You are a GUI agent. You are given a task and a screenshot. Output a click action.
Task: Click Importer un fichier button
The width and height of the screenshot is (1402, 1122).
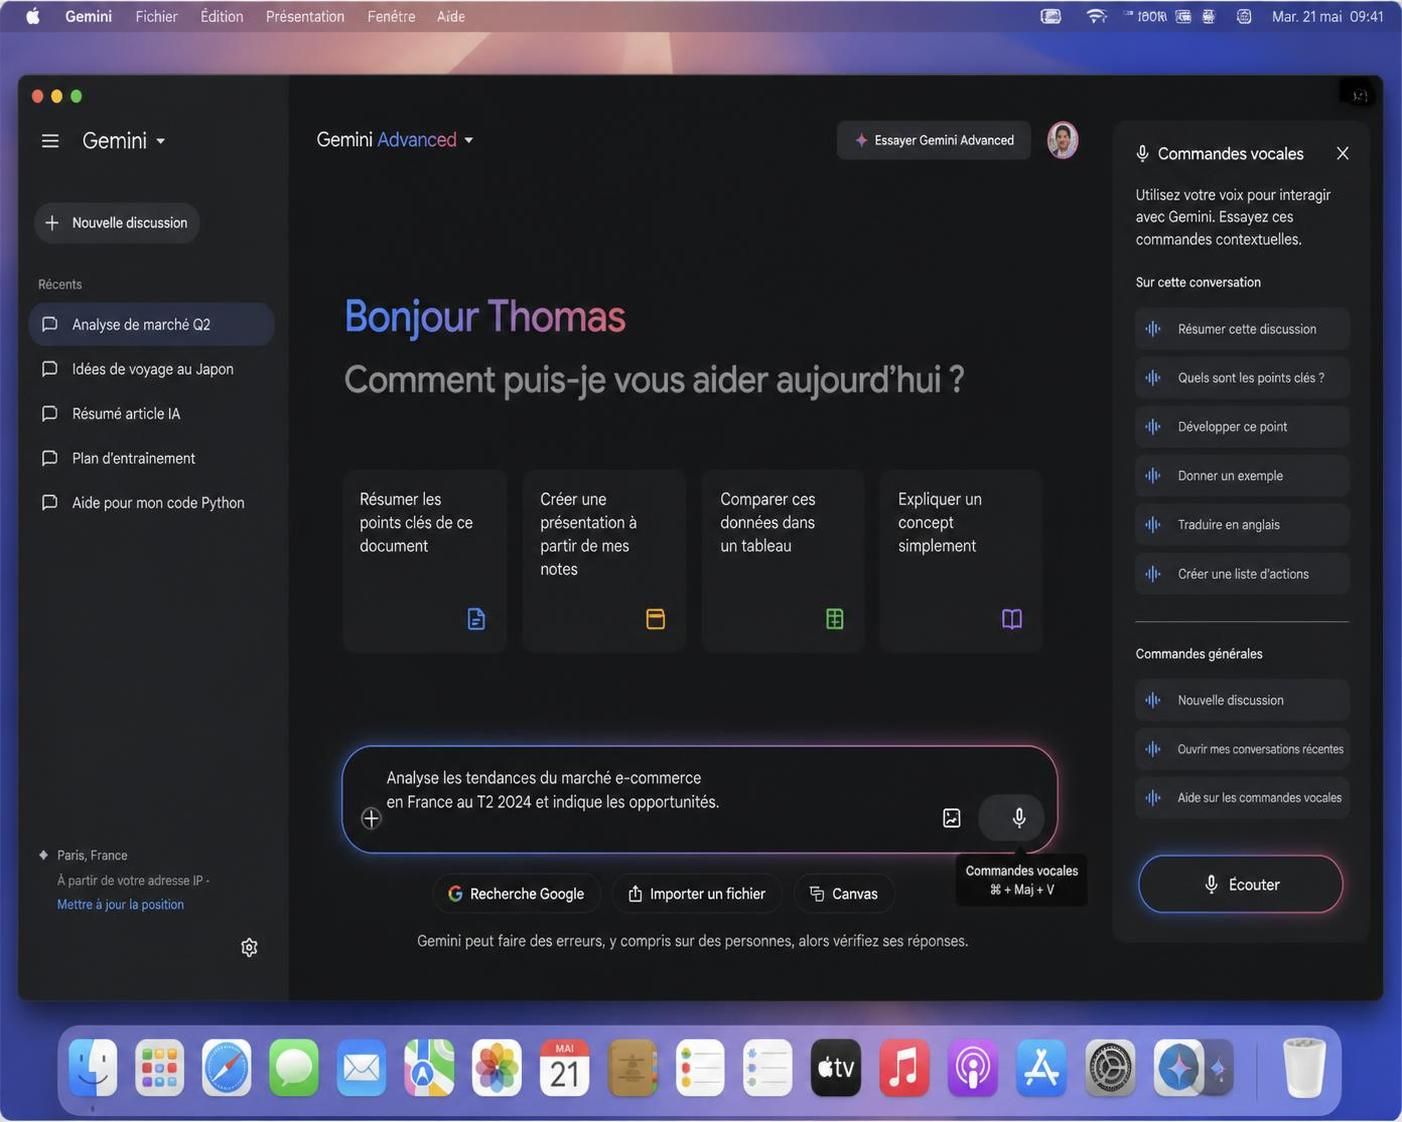[696, 894]
